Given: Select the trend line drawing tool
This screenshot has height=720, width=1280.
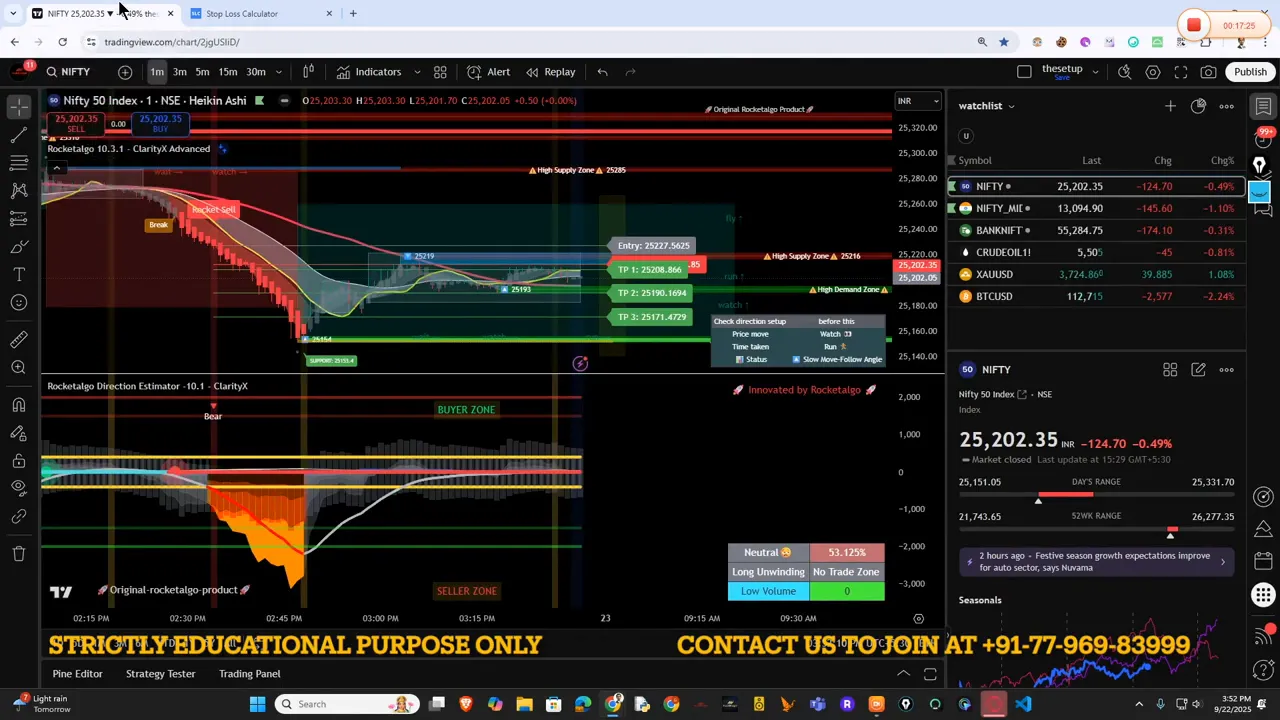Looking at the screenshot, I should (x=18, y=134).
